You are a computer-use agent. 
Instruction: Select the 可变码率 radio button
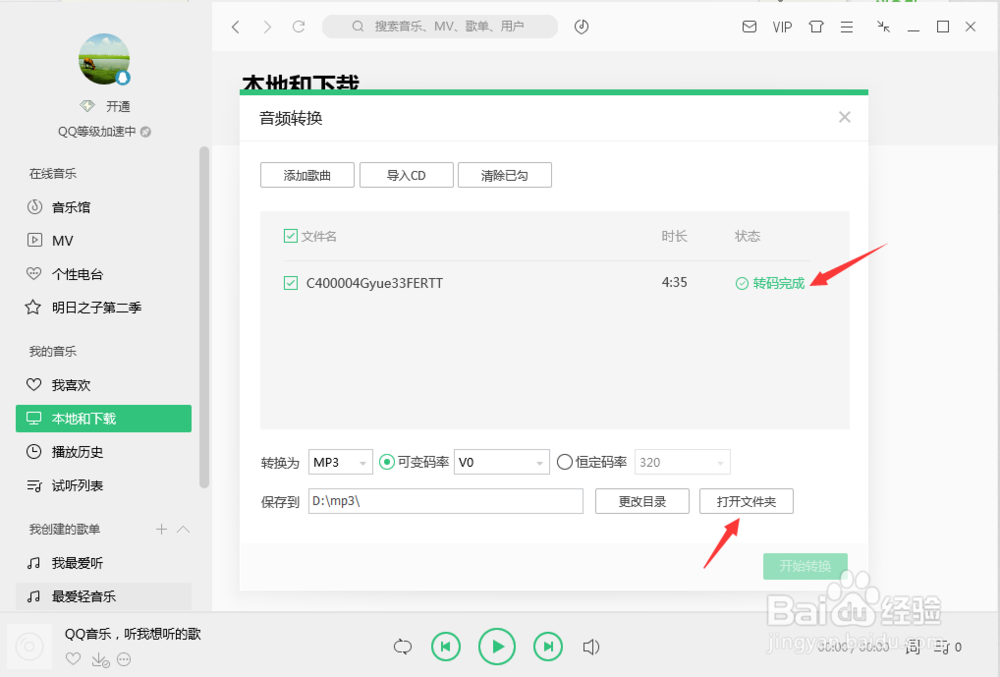tap(386, 462)
